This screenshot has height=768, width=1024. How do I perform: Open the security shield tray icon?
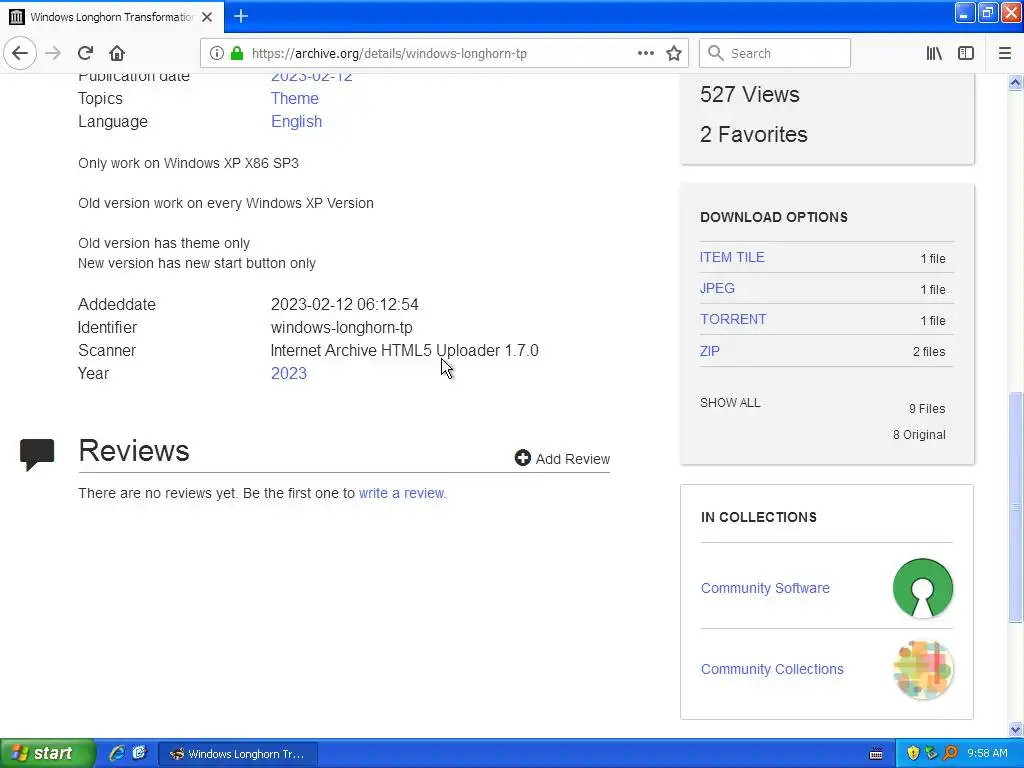click(913, 753)
